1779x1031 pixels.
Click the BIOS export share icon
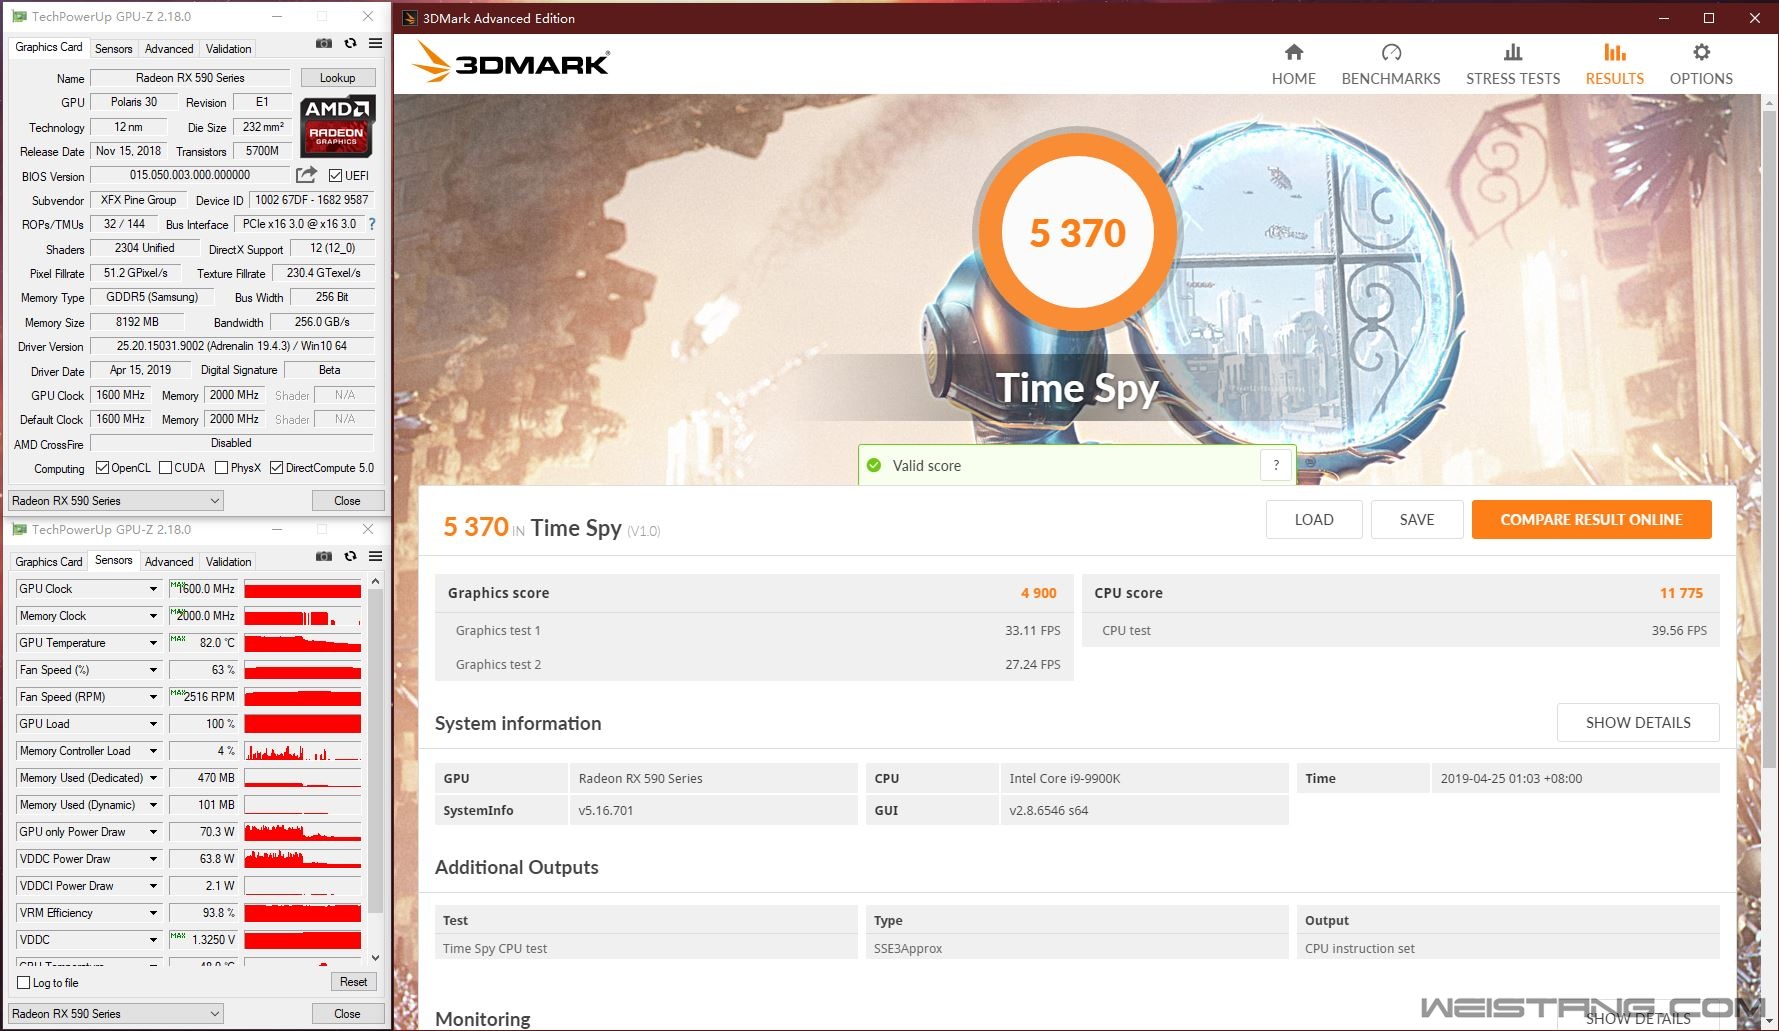[306, 175]
